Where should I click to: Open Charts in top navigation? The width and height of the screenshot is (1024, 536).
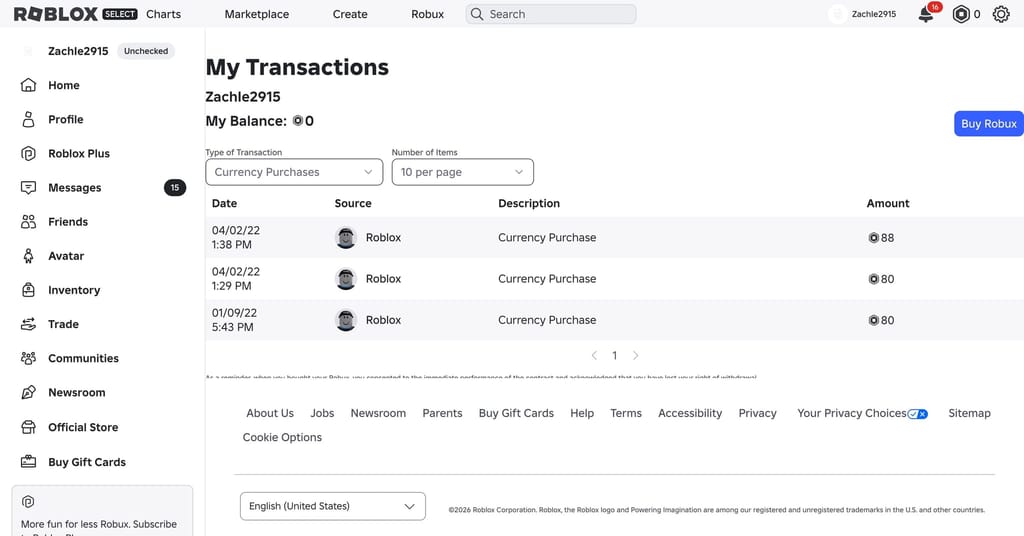[163, 14]
